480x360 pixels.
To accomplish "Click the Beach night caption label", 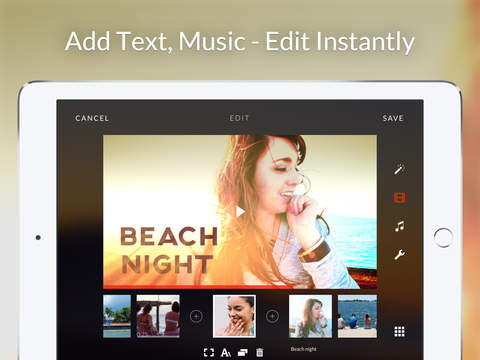I will (x=304, y=349).
